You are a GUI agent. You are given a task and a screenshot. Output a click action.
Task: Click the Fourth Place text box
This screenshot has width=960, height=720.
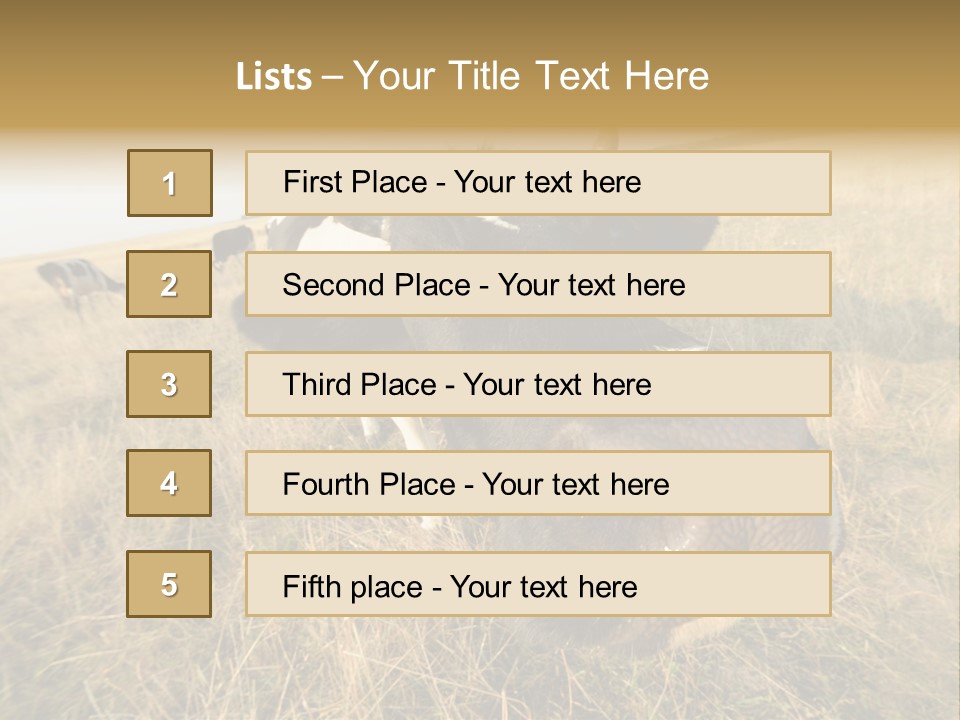click(538, 483)
